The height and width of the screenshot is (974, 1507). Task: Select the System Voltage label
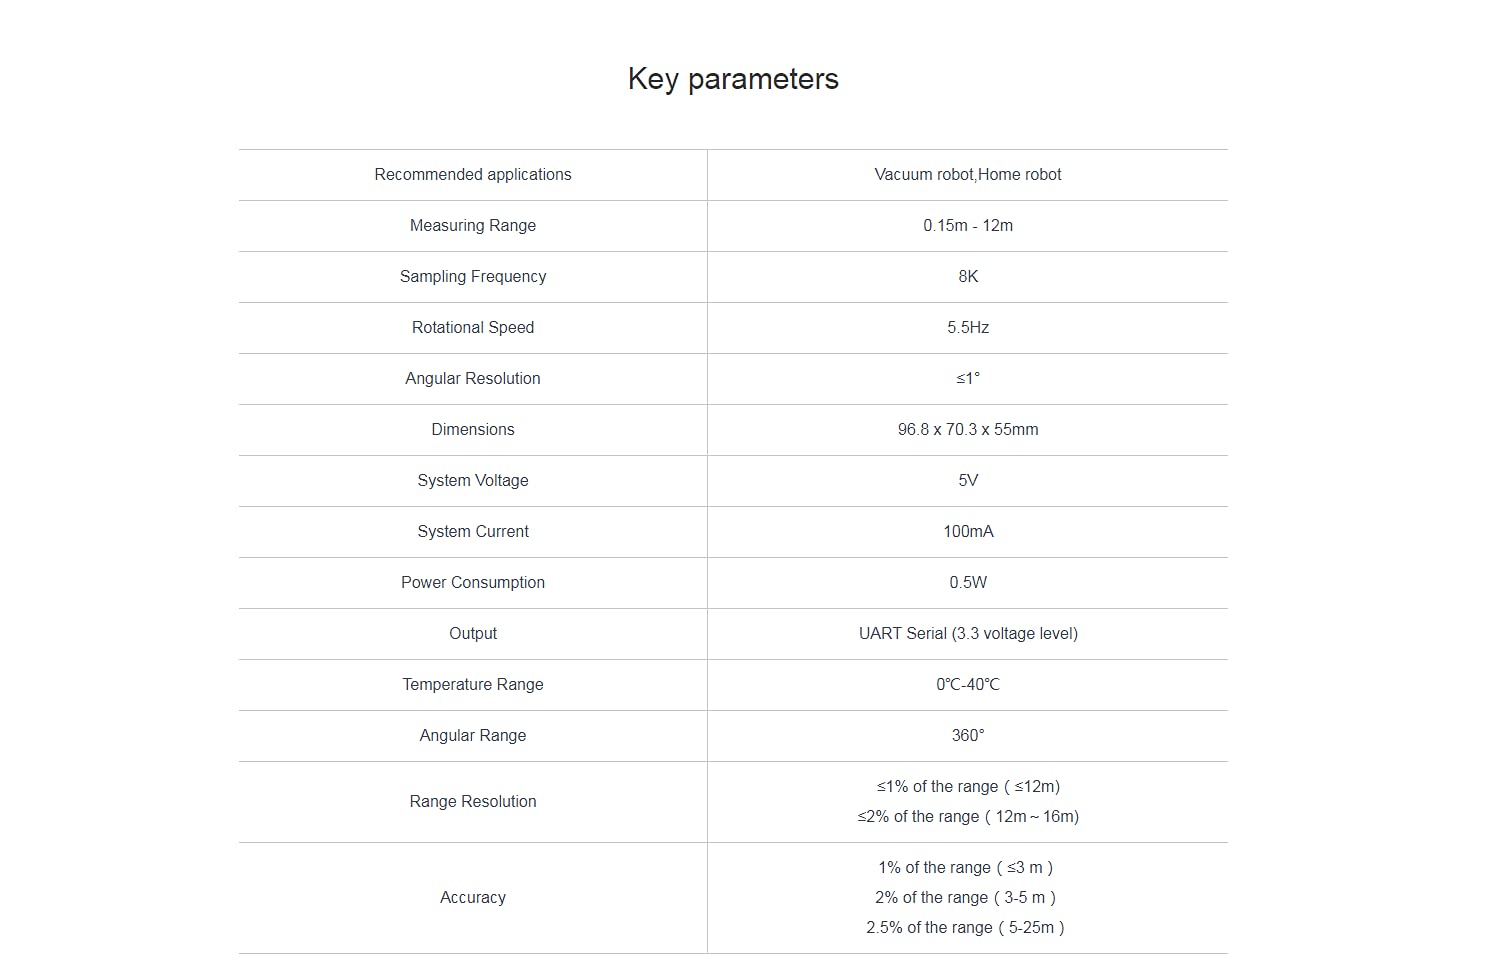pos(473,480)
